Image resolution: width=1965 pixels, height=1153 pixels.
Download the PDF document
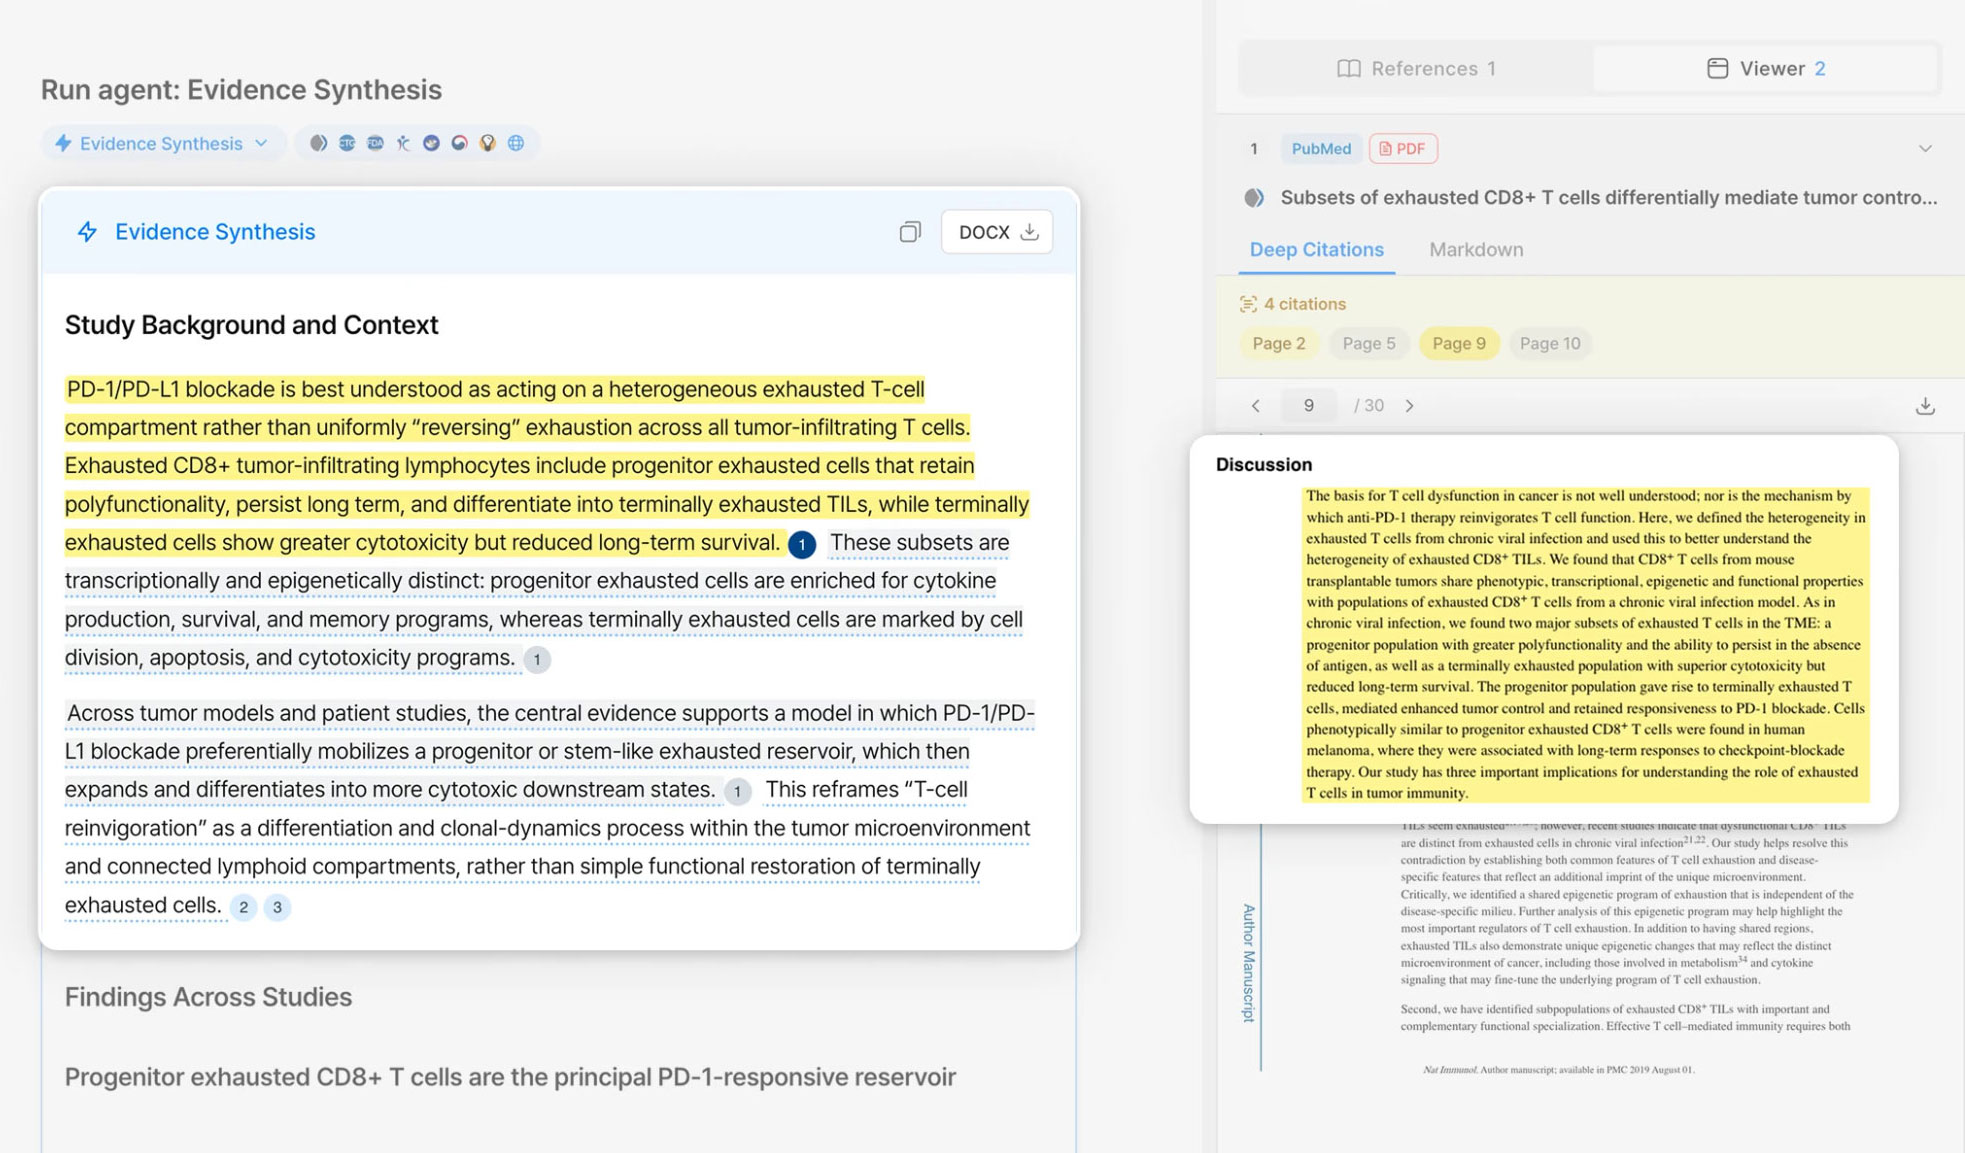tap(1925, 406)
